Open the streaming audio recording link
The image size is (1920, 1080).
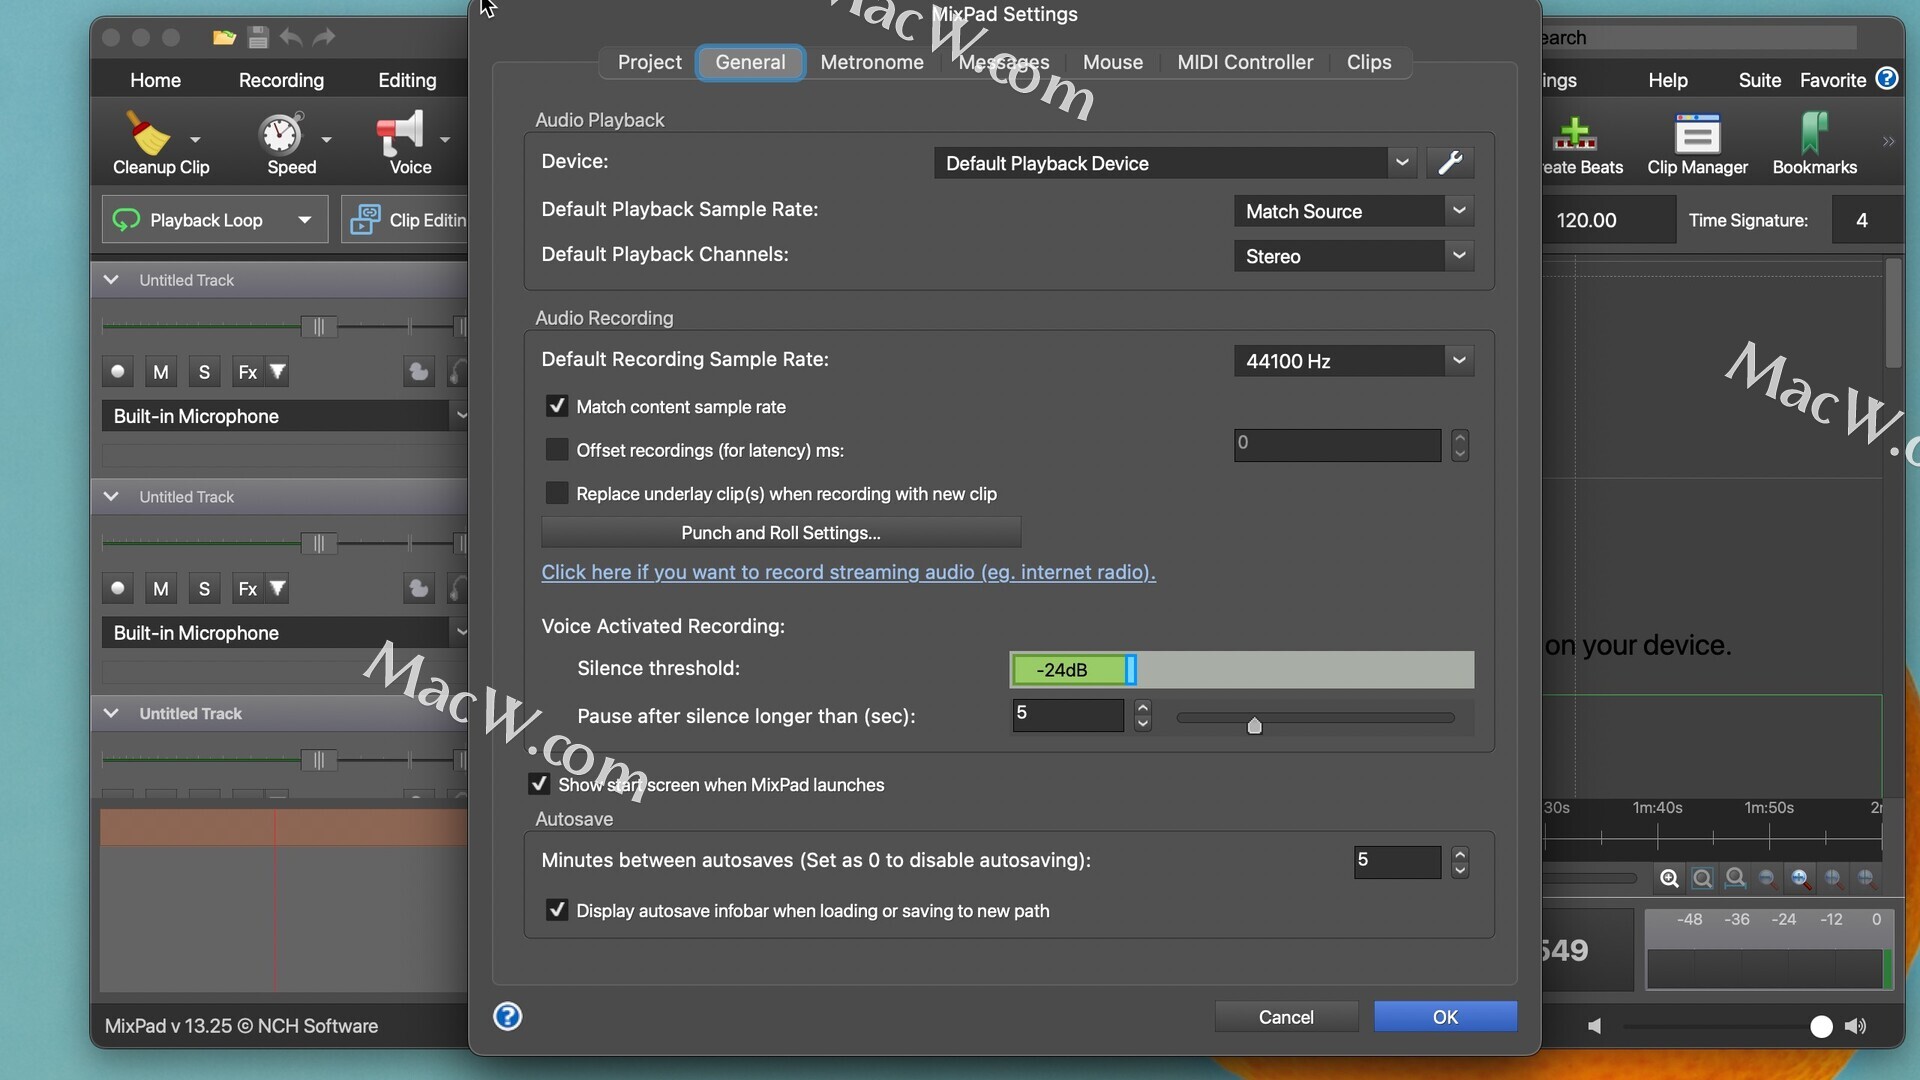[848, 572]
